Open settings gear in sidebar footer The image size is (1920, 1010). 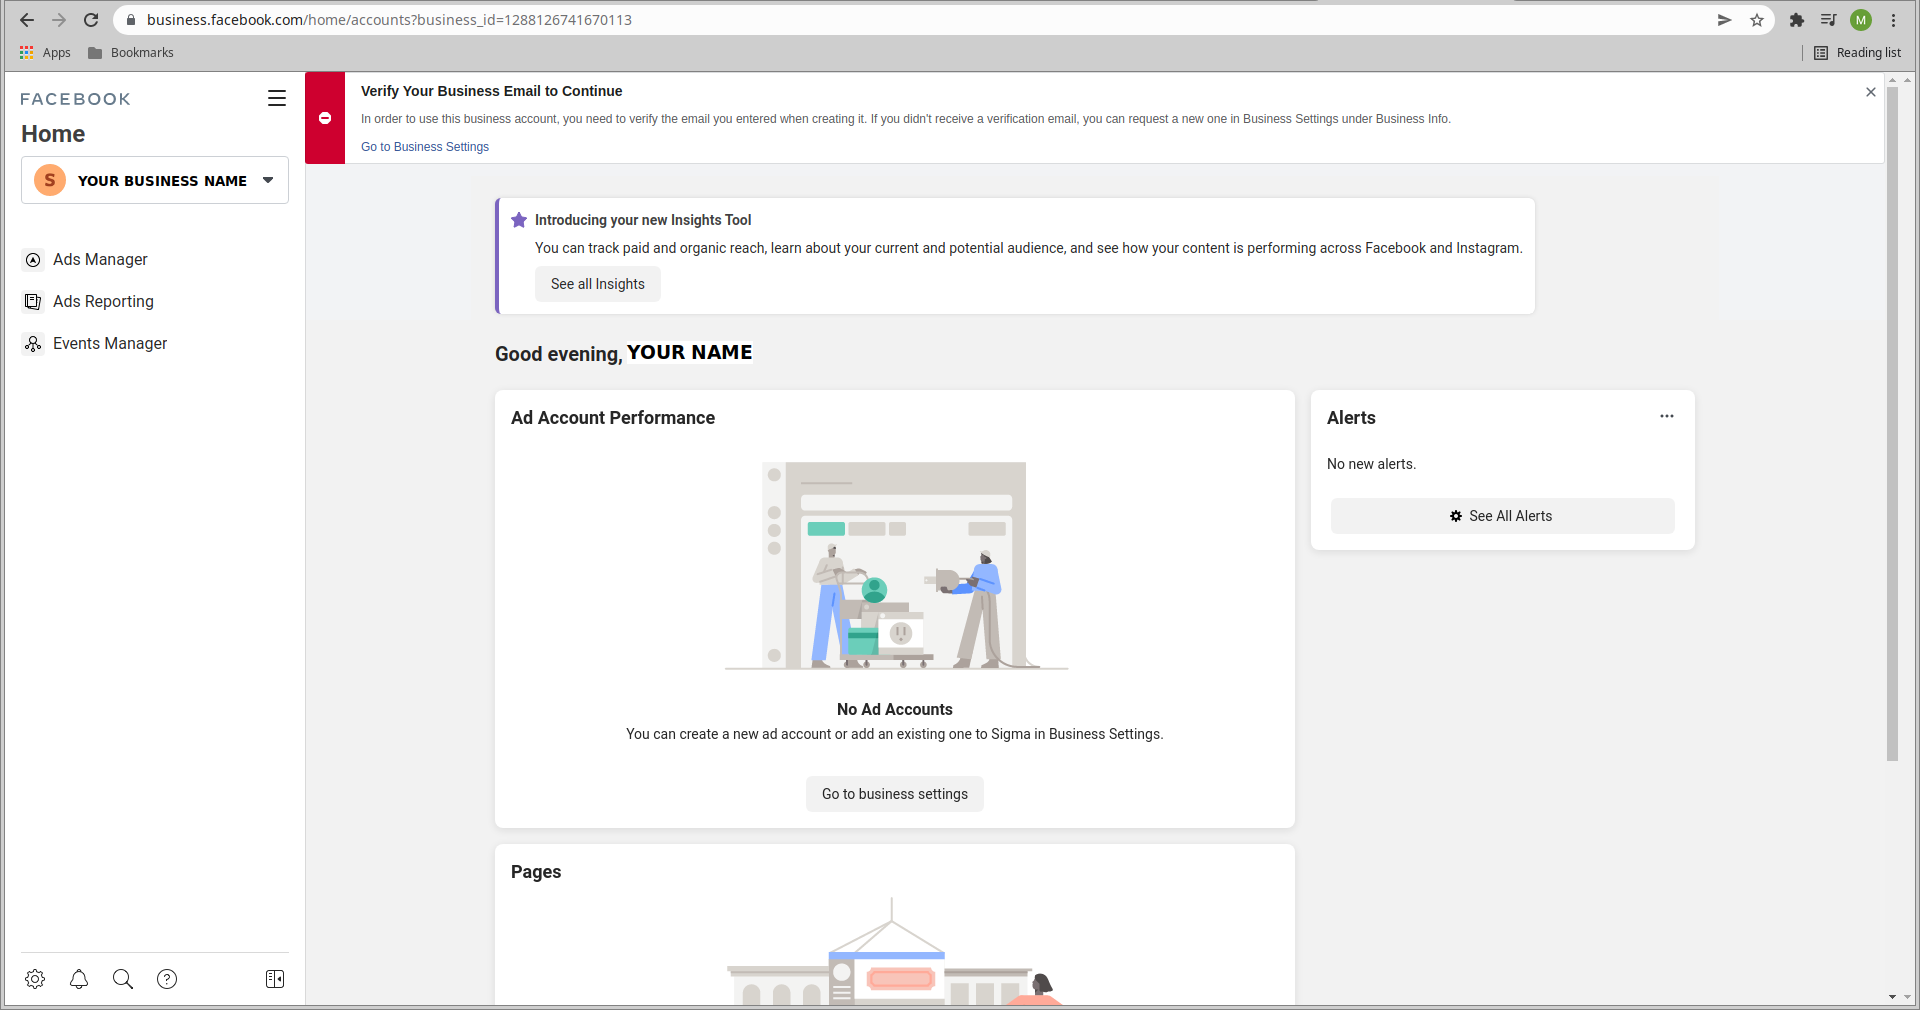pyautogui.click(x=35, y=979)
